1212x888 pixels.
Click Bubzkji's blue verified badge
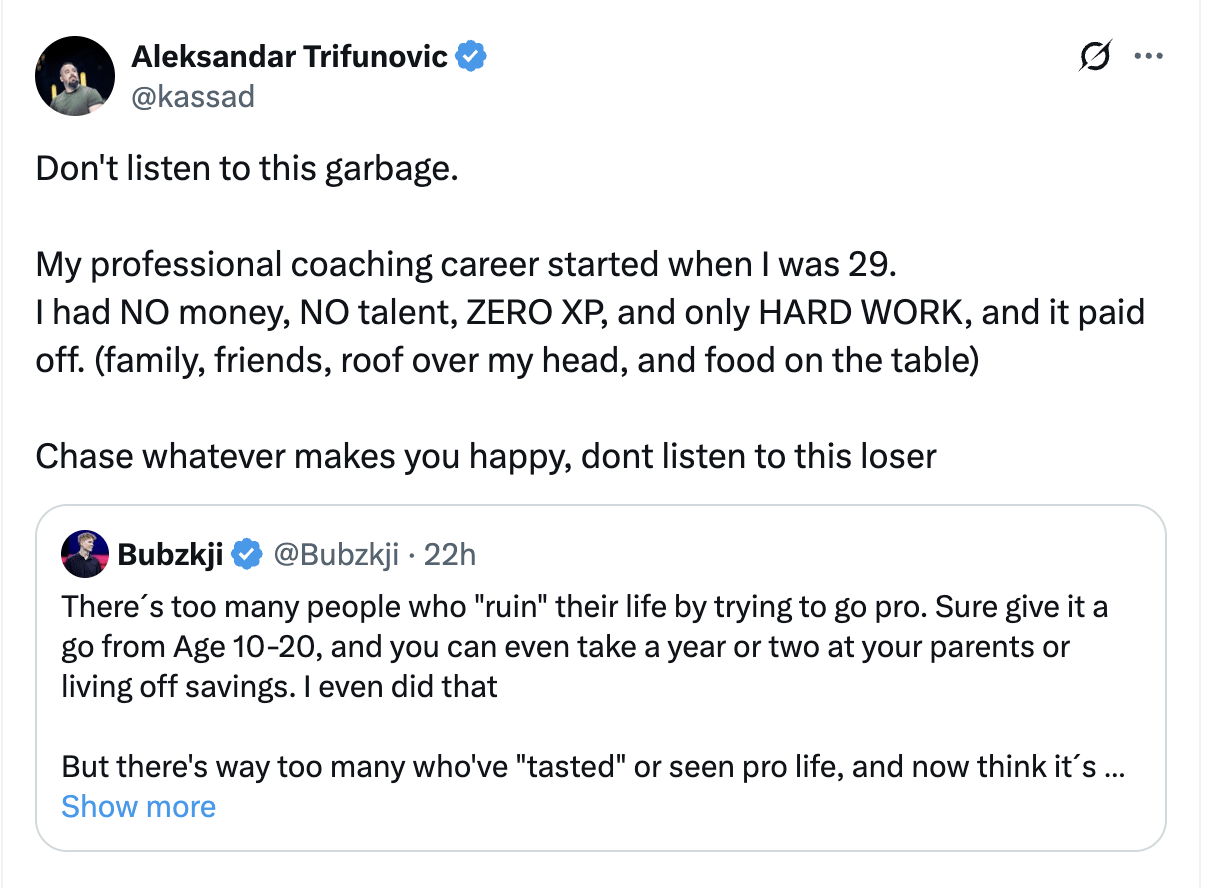pyautogui.click(x=247, y=554)
